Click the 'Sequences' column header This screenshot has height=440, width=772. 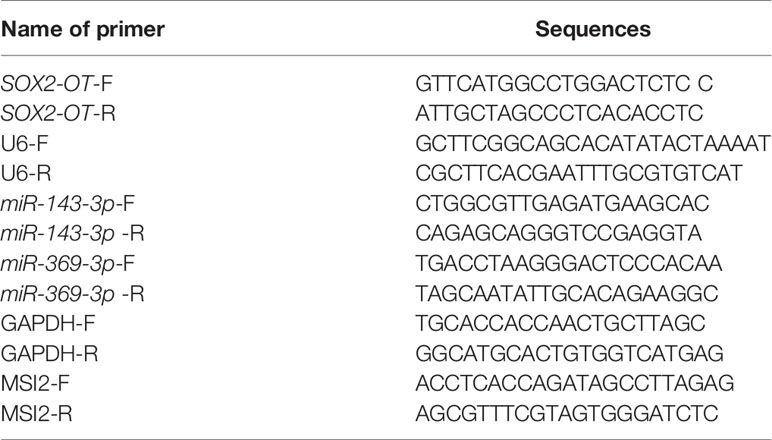(593, 30)
